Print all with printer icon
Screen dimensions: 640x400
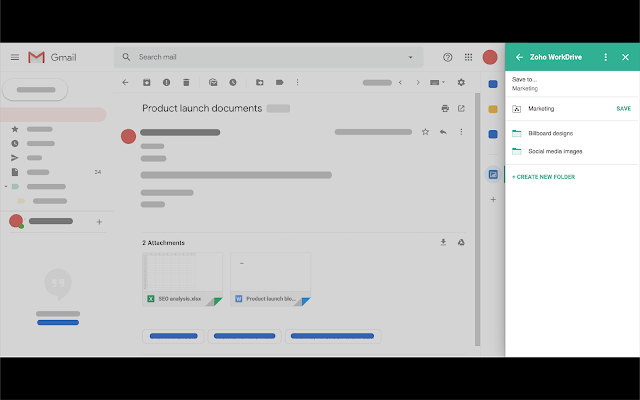(445, 109)
